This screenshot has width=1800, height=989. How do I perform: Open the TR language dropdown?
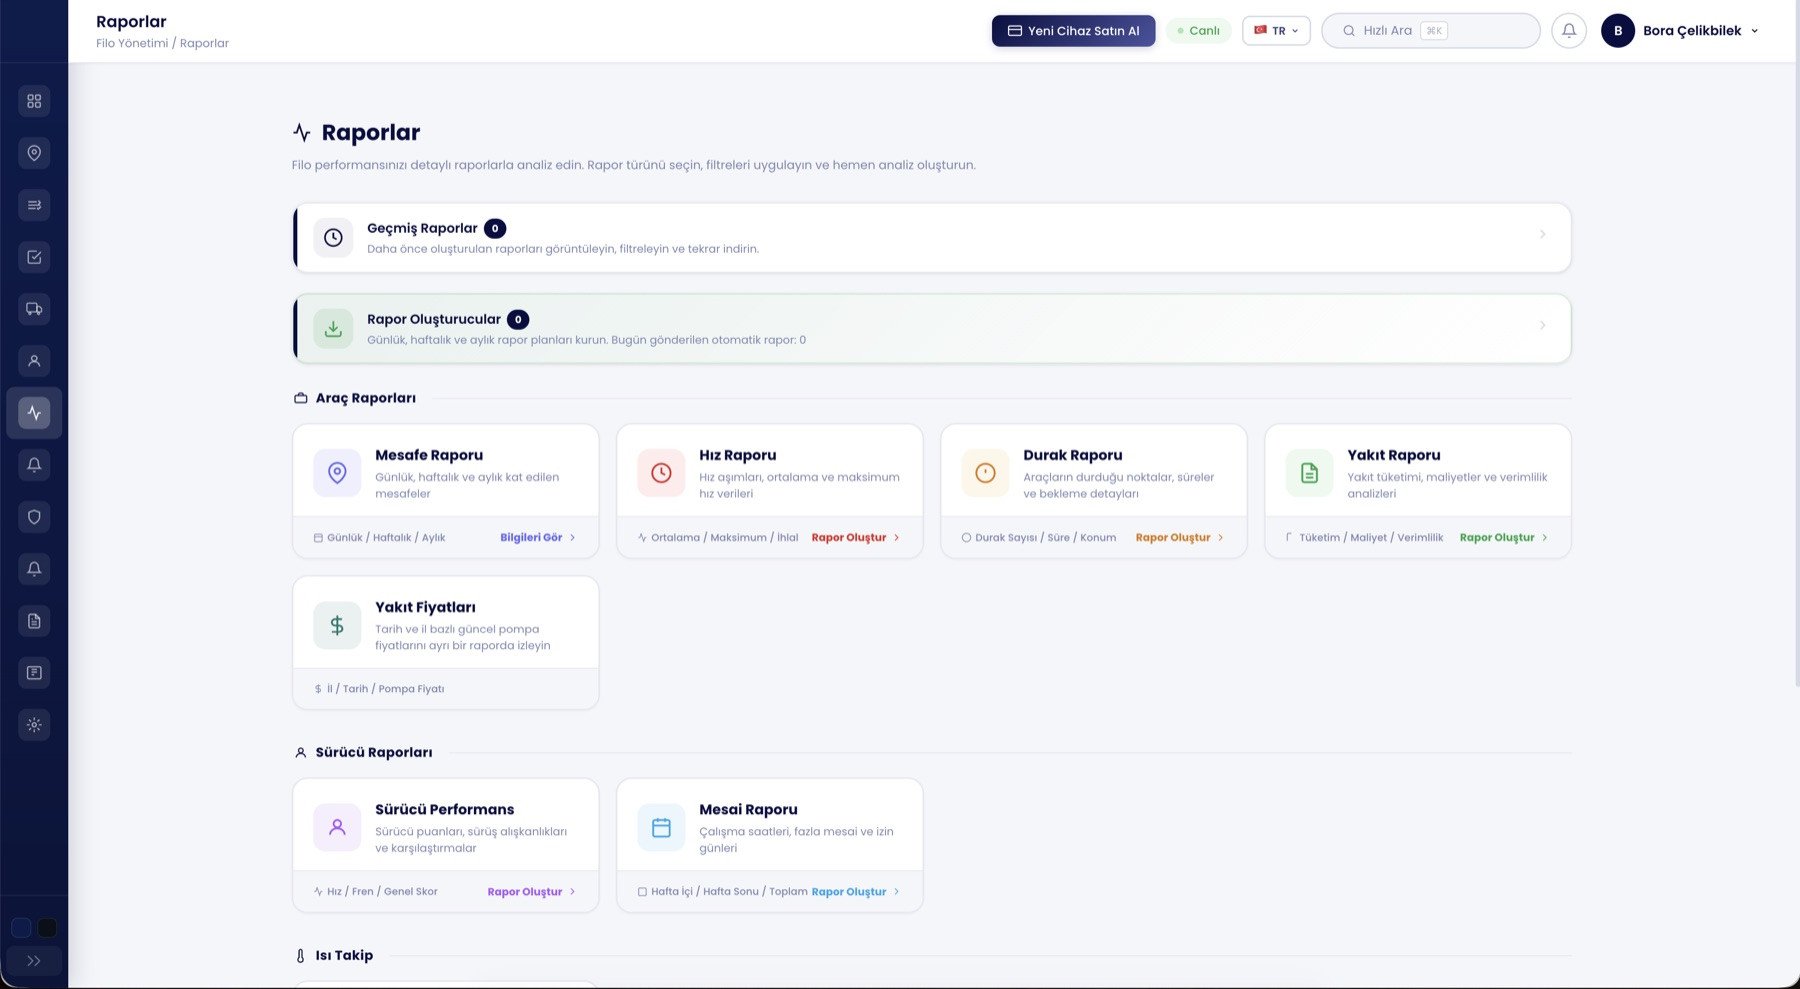point(1276,31)
